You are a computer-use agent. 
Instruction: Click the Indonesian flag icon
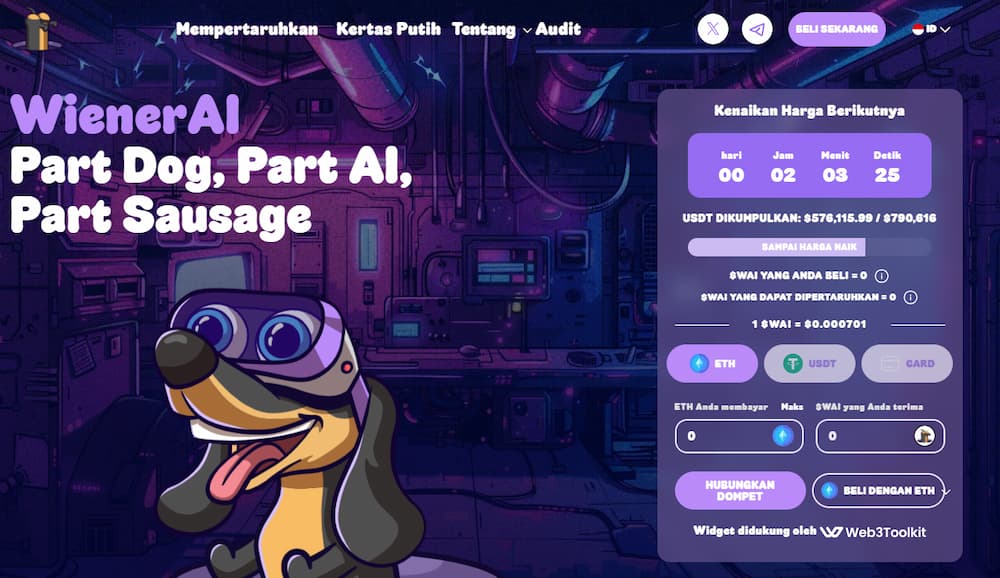[918, 29]
